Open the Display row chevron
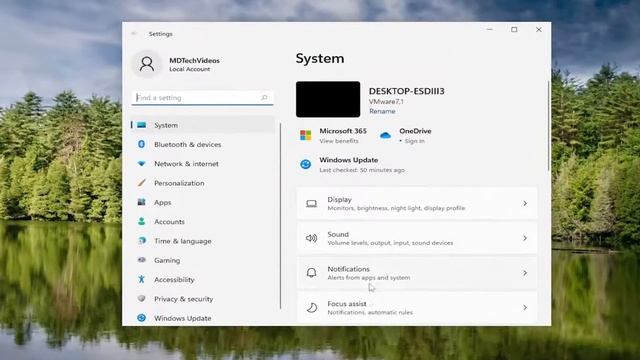Viewport: 640px width, 360px height. (x=525, y=203)
